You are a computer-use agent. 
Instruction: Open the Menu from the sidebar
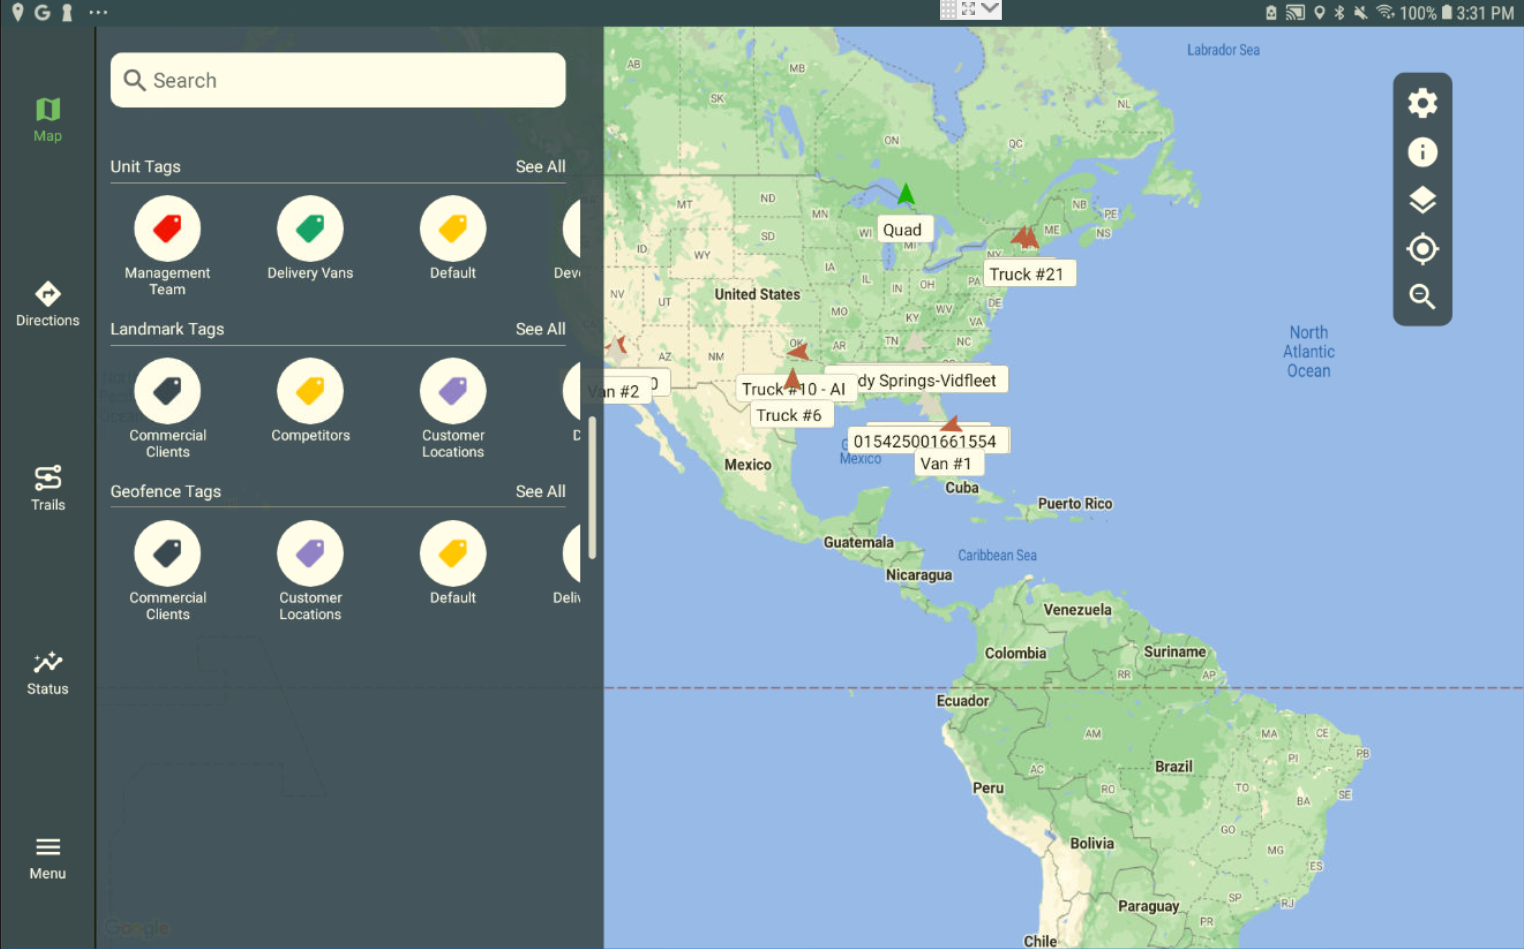point(47,855)
